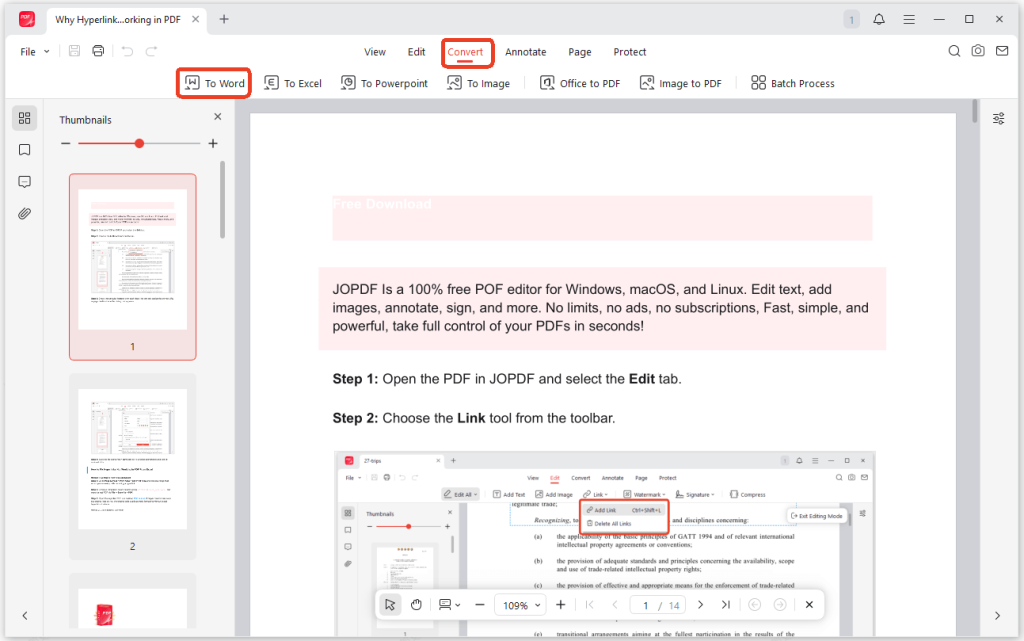
Task: Go to previous view circle arrow
Action: pos(754,605)
